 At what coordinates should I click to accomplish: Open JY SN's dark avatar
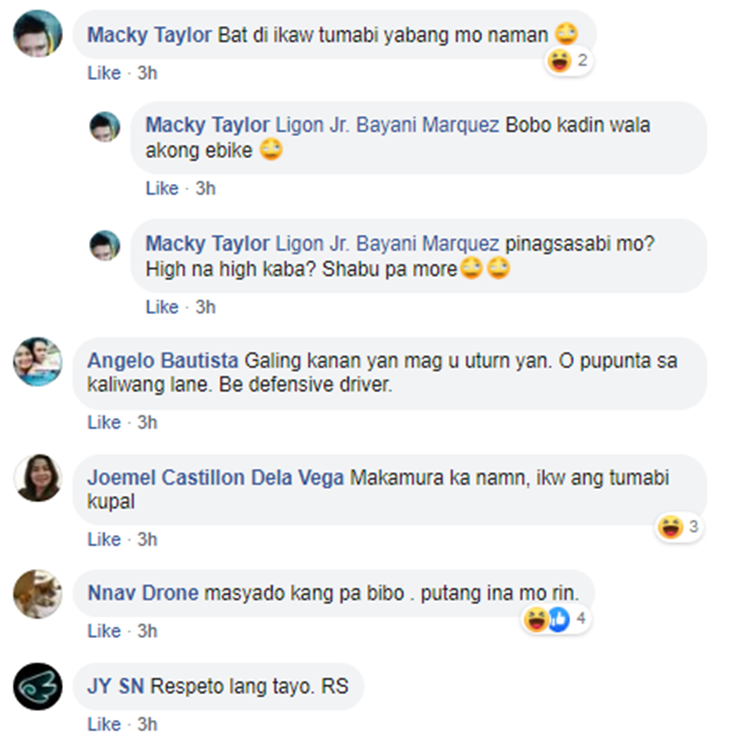click(38, 686)
